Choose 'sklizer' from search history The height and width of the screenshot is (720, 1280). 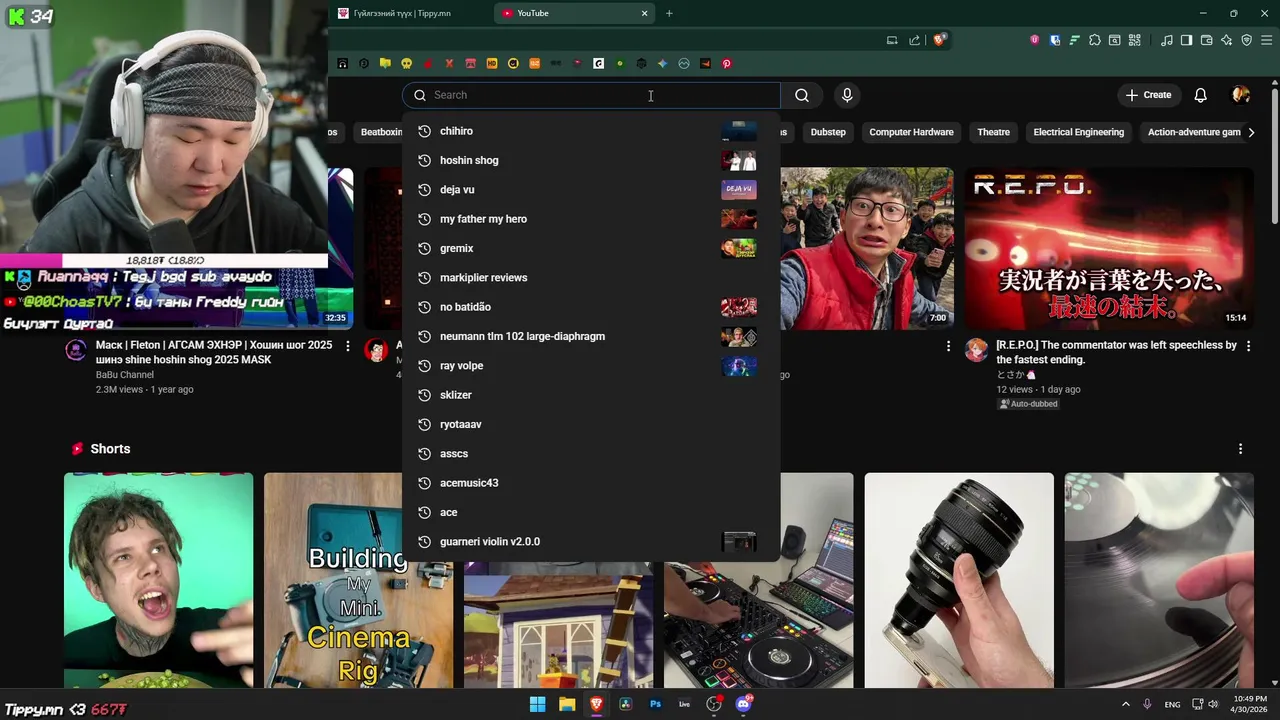590,395
